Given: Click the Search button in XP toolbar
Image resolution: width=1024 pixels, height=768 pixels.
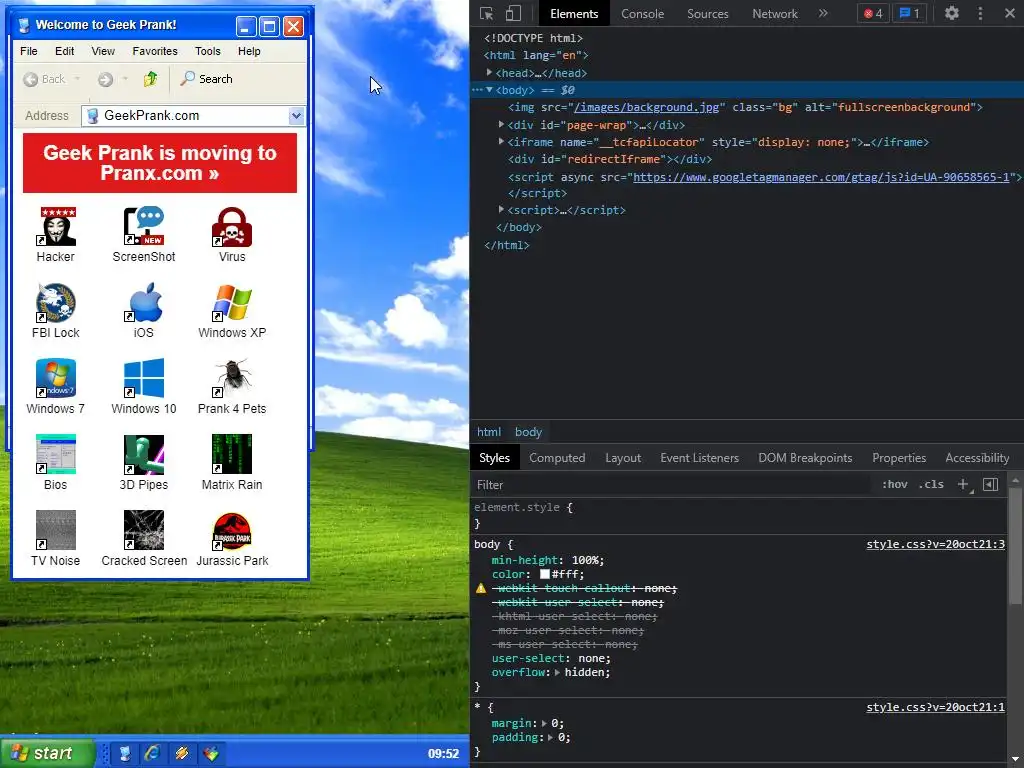Looking at the screenshot, I should pyautogui.click(x=206, y=79).
